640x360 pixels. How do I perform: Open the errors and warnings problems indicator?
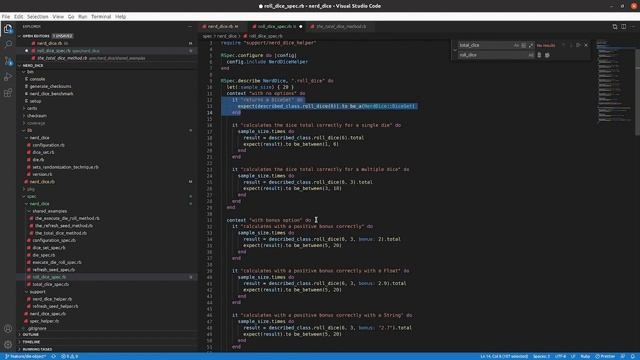pyautogui.click(x=69, y=356)
